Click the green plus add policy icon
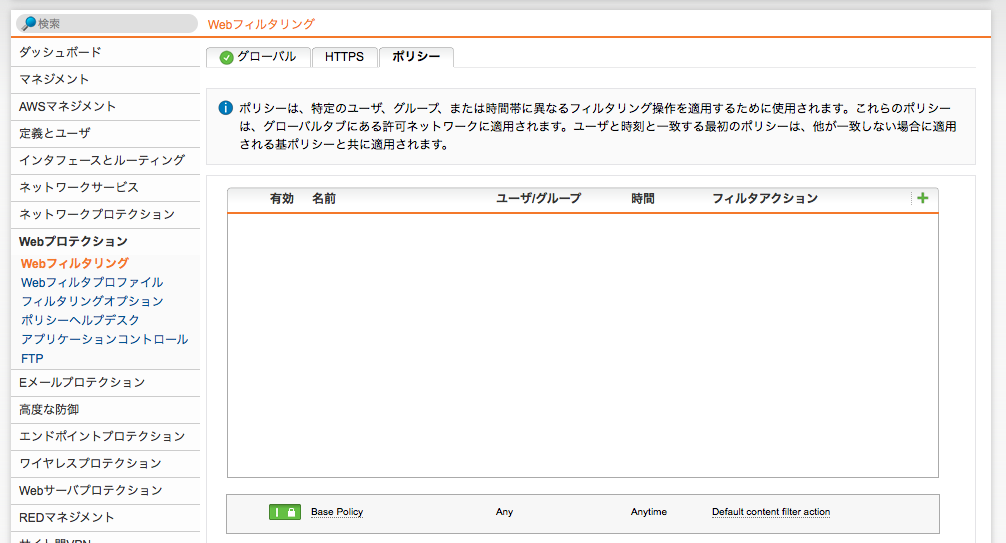The width and height of the screenshot is (1006, 543). pos(922,198)
